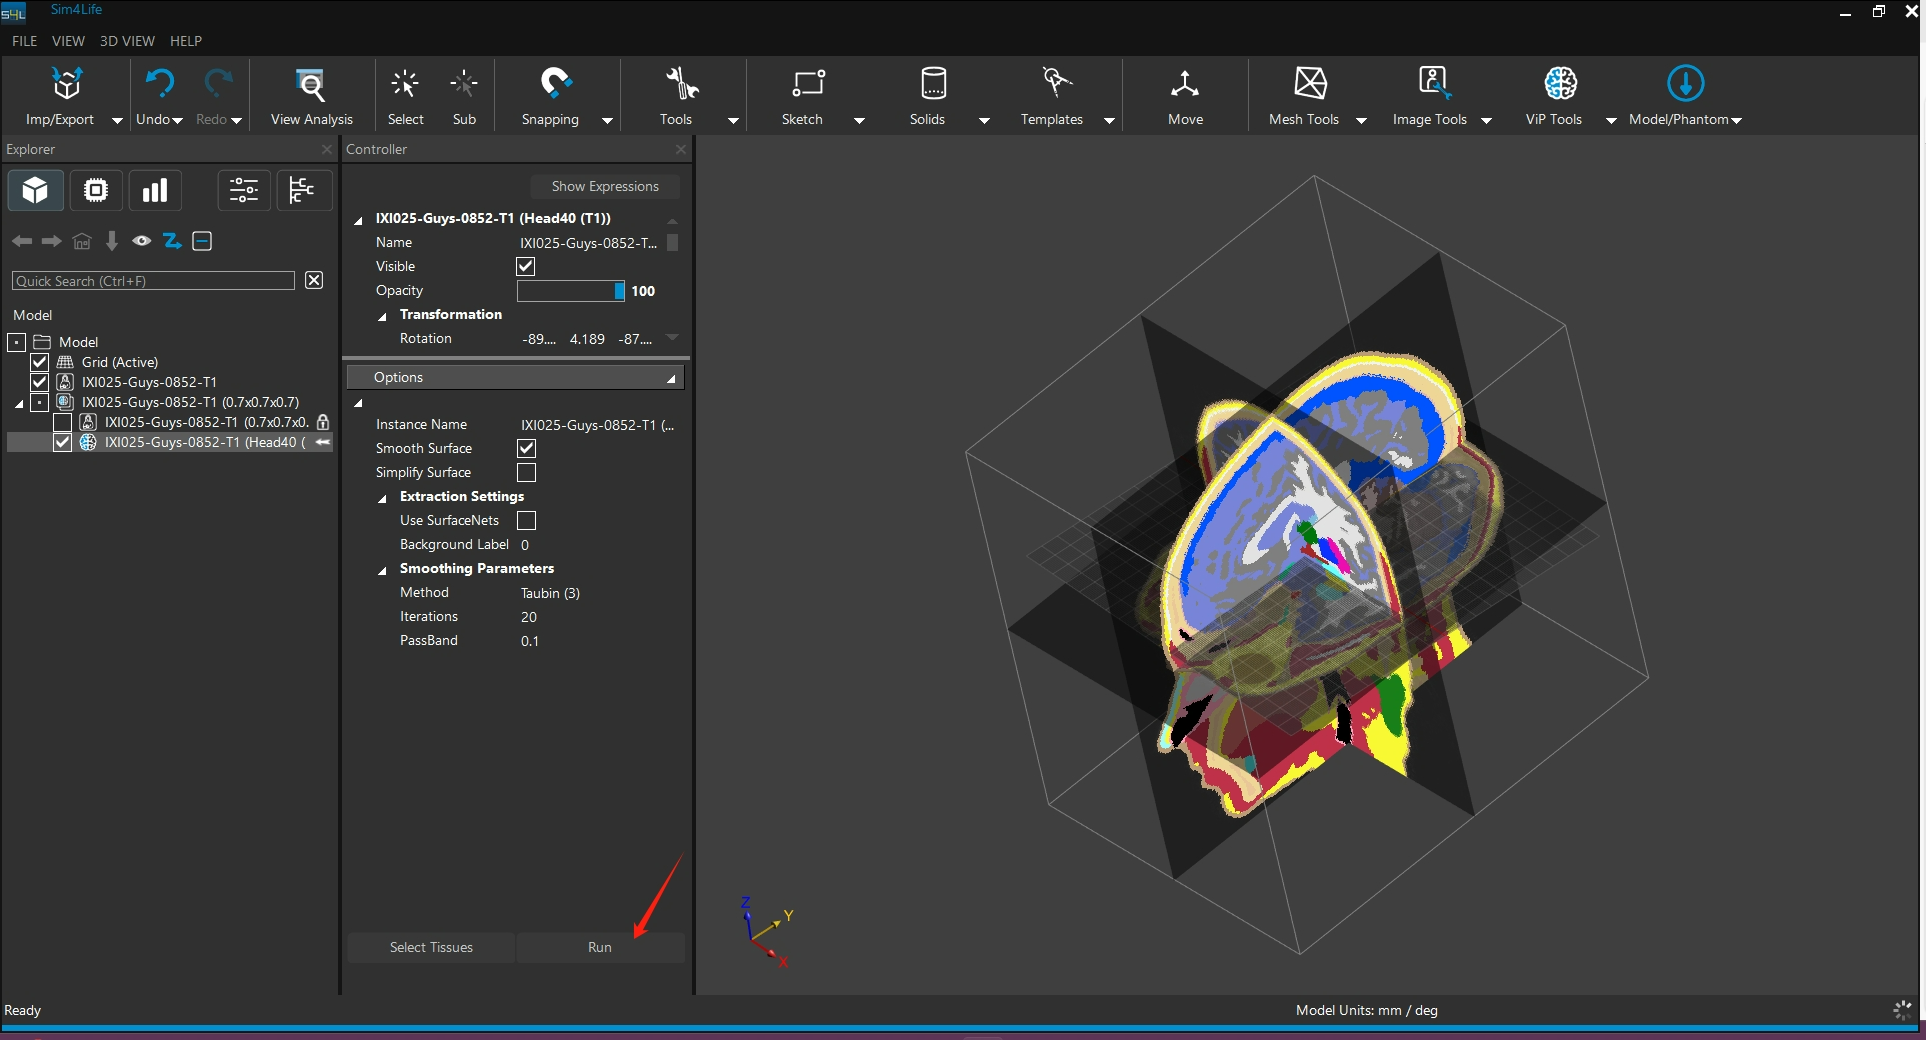
Task: Collapse the Extraction Settings section
Action: coord(382,498)
